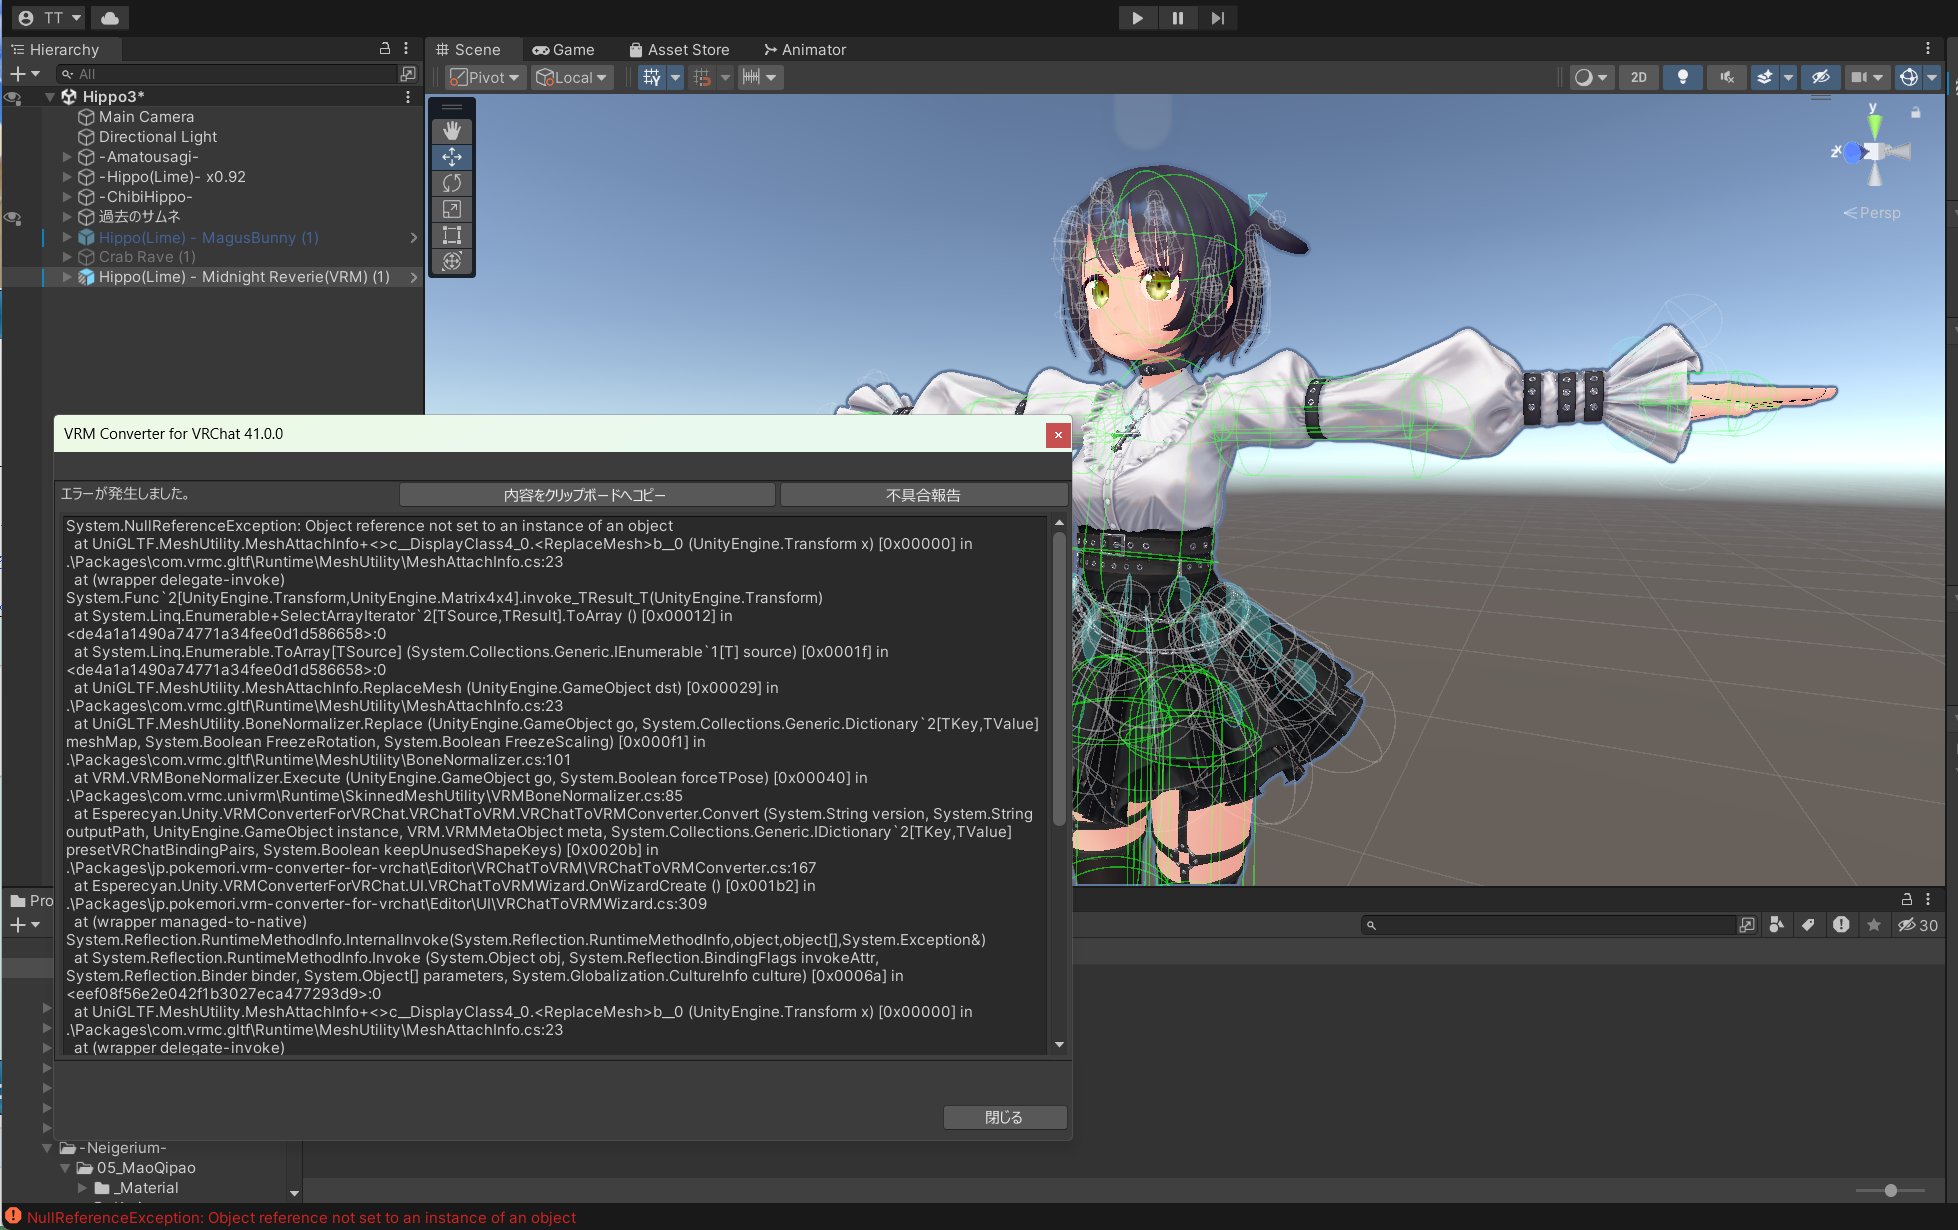Select the Rotate tool

[452, 183]
